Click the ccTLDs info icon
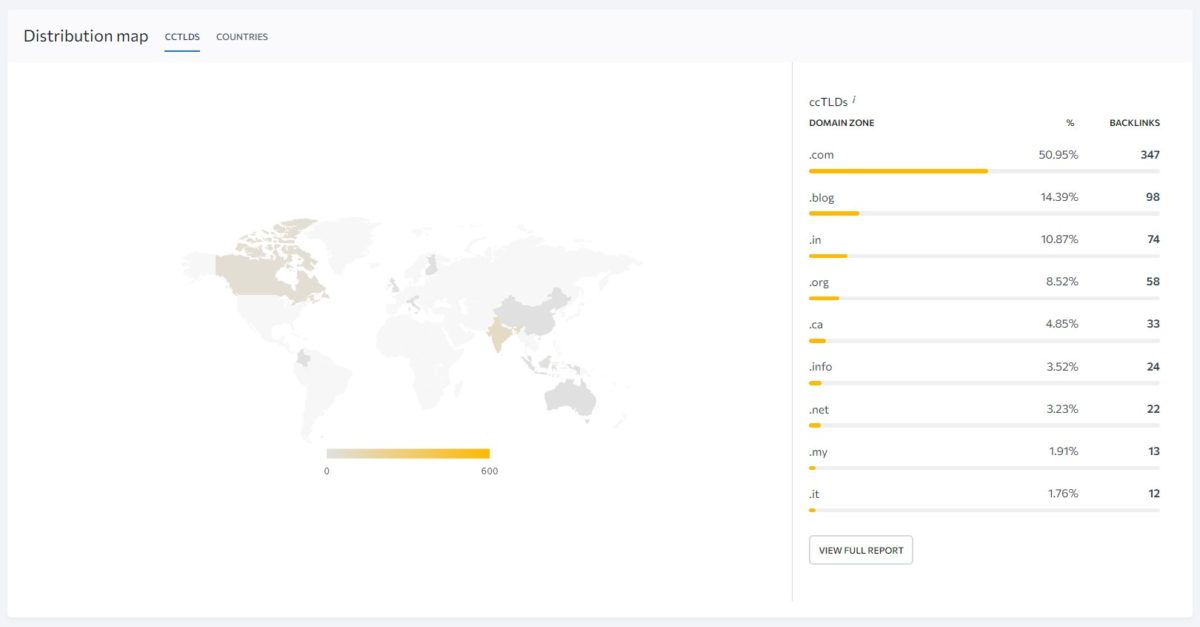Viewport: 1200px width, 627px height. pyautogui.click(x=854, y=100)
